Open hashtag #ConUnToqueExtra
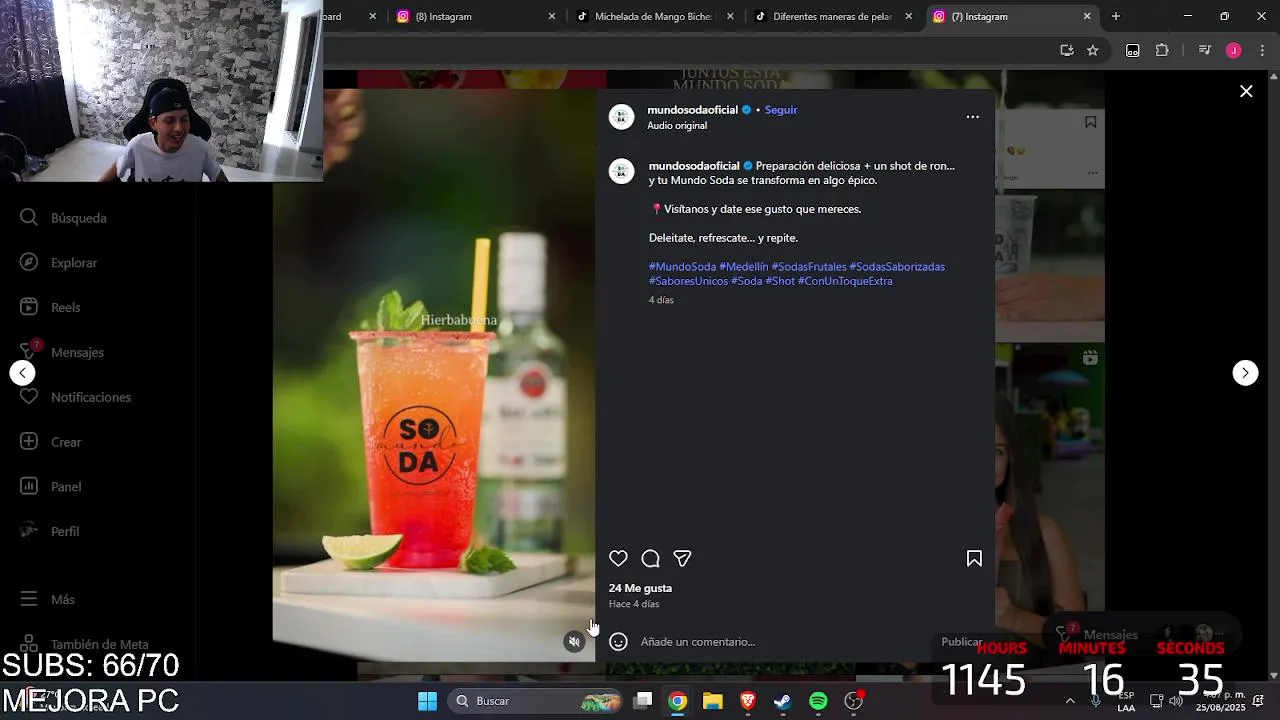This screenshot has height=720, width=1280. click(x=845, y=281)
